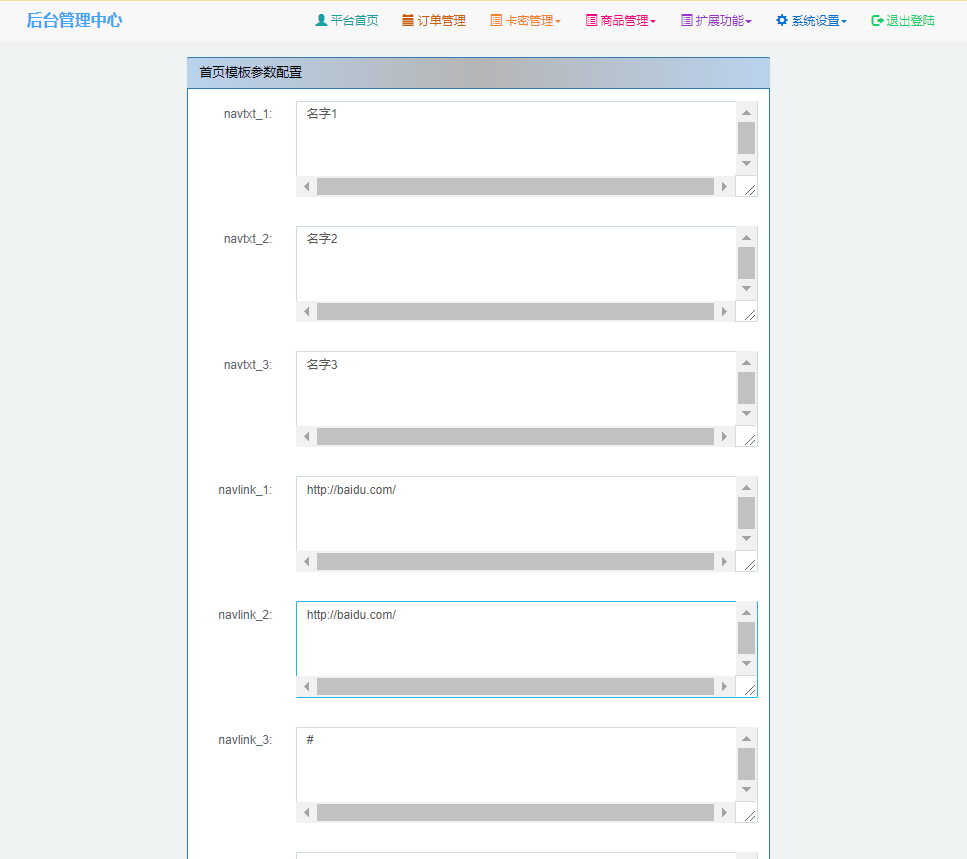This screenshot has height=859, width=967.
Task: Click the navlink_3: field label
Action: coord(245,740)
